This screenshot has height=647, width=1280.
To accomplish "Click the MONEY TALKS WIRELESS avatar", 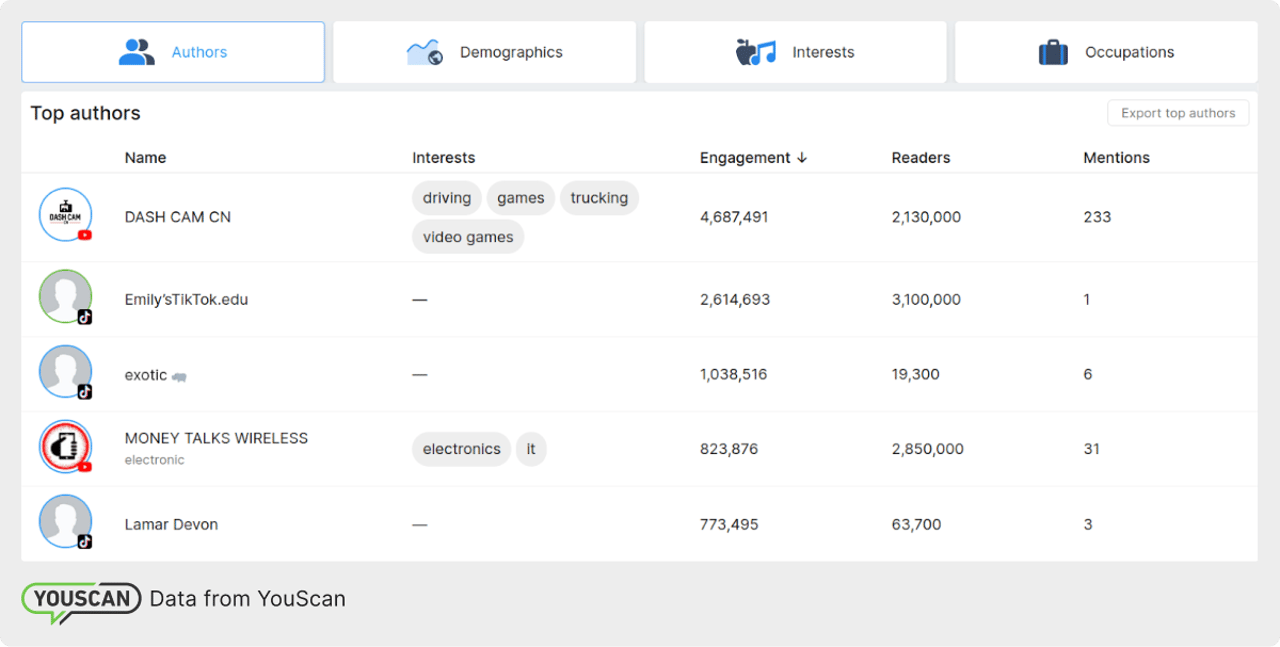I will point(65,447).
